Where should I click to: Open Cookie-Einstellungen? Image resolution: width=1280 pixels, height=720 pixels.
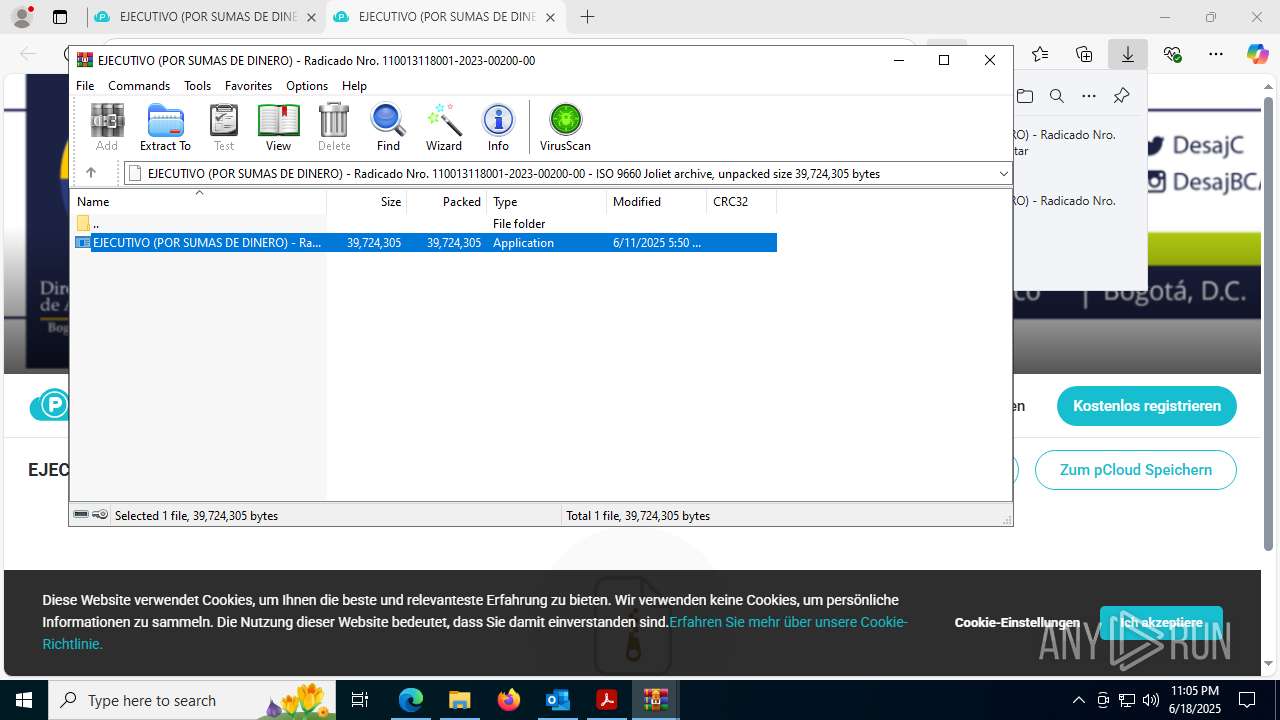(1017, 622)
